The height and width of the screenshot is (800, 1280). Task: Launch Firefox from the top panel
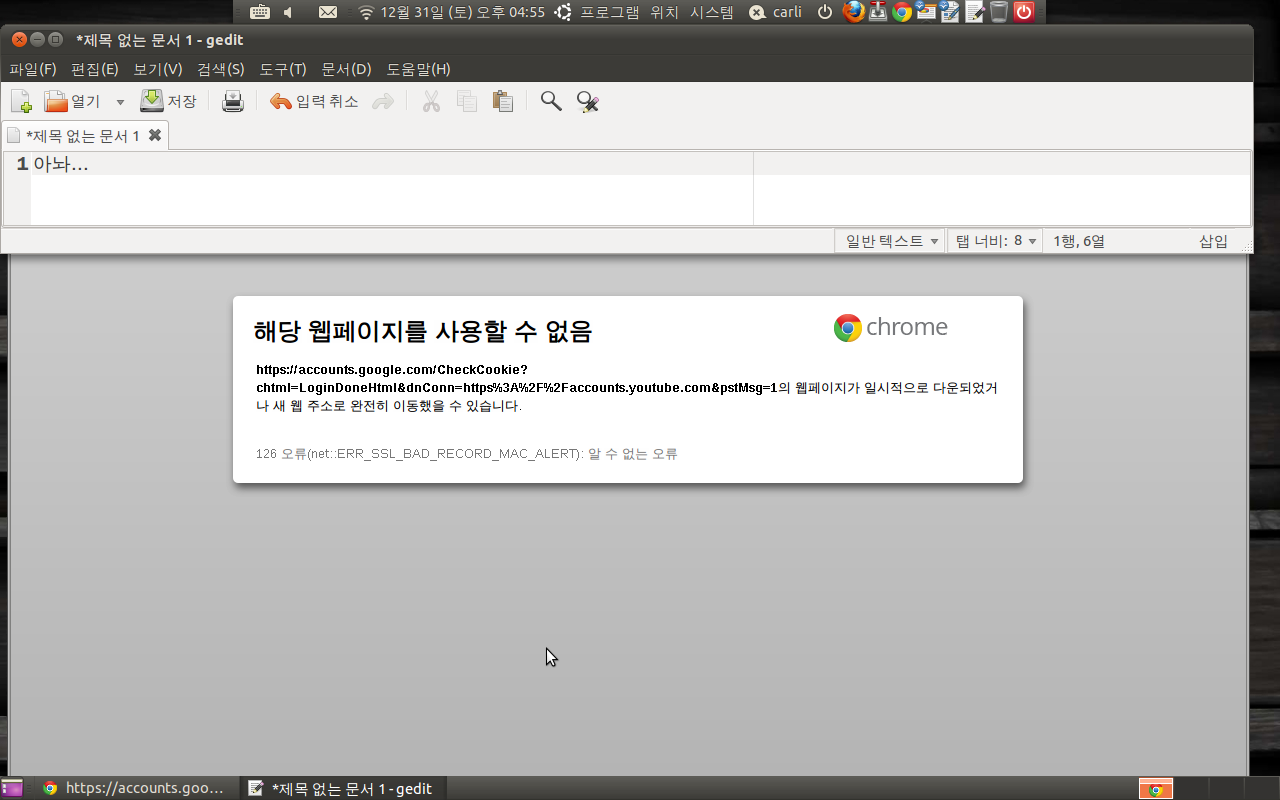point(853,12)
